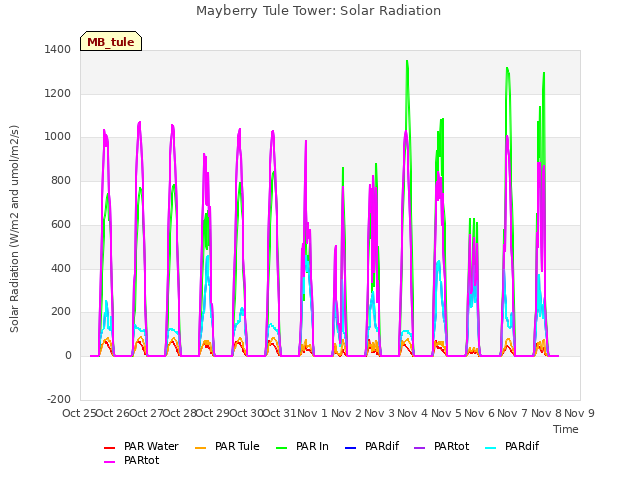Click the 1000 y-axis tick label
Screen dimensions: 640x480
(x=58, y=137)
